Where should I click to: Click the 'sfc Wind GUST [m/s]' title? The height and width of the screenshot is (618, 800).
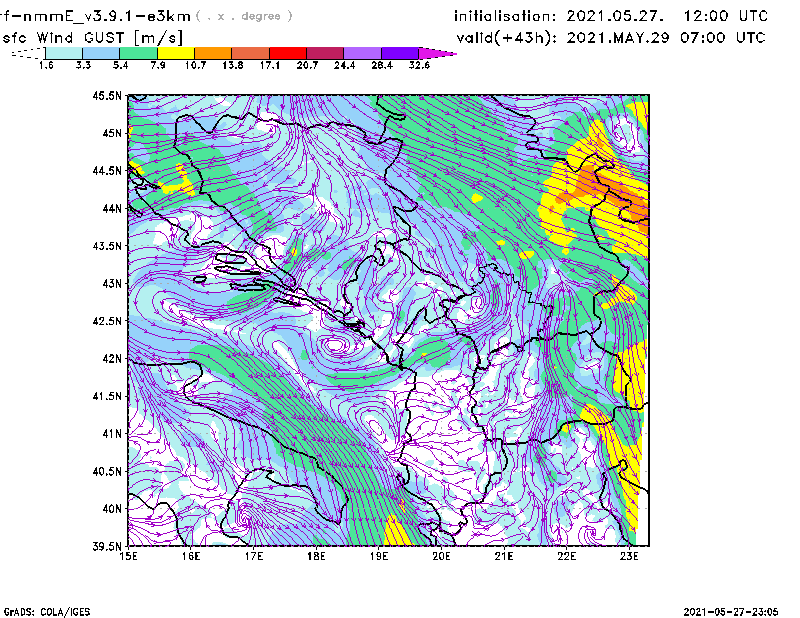pos(93,38)
